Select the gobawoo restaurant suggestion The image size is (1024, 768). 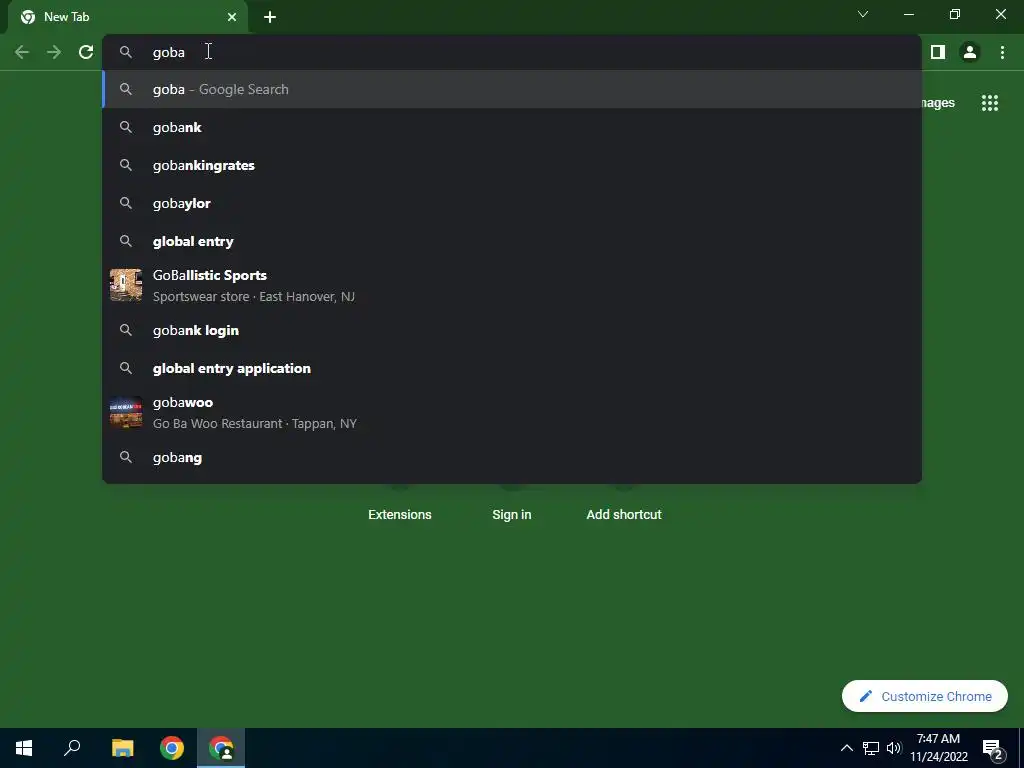[x=512, y=413]
